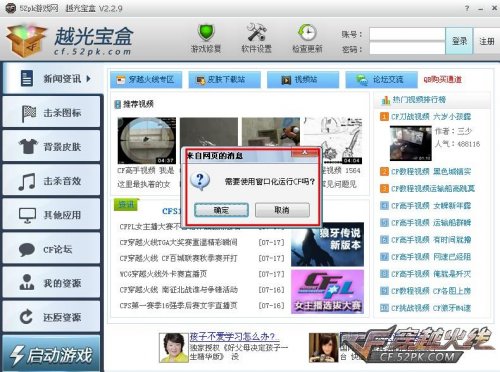Click the 热门视频排行榜 heading
This screenshot has height=372, width=500.
tap(419, 99)
